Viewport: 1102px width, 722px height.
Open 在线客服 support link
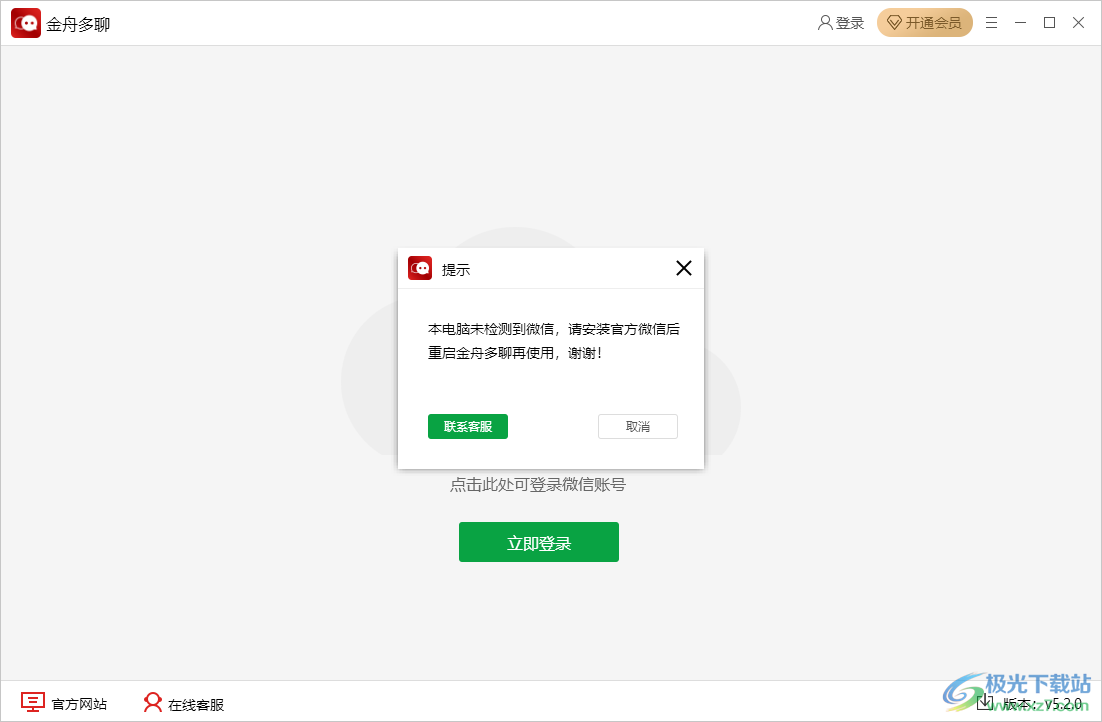tap(183, 703)
